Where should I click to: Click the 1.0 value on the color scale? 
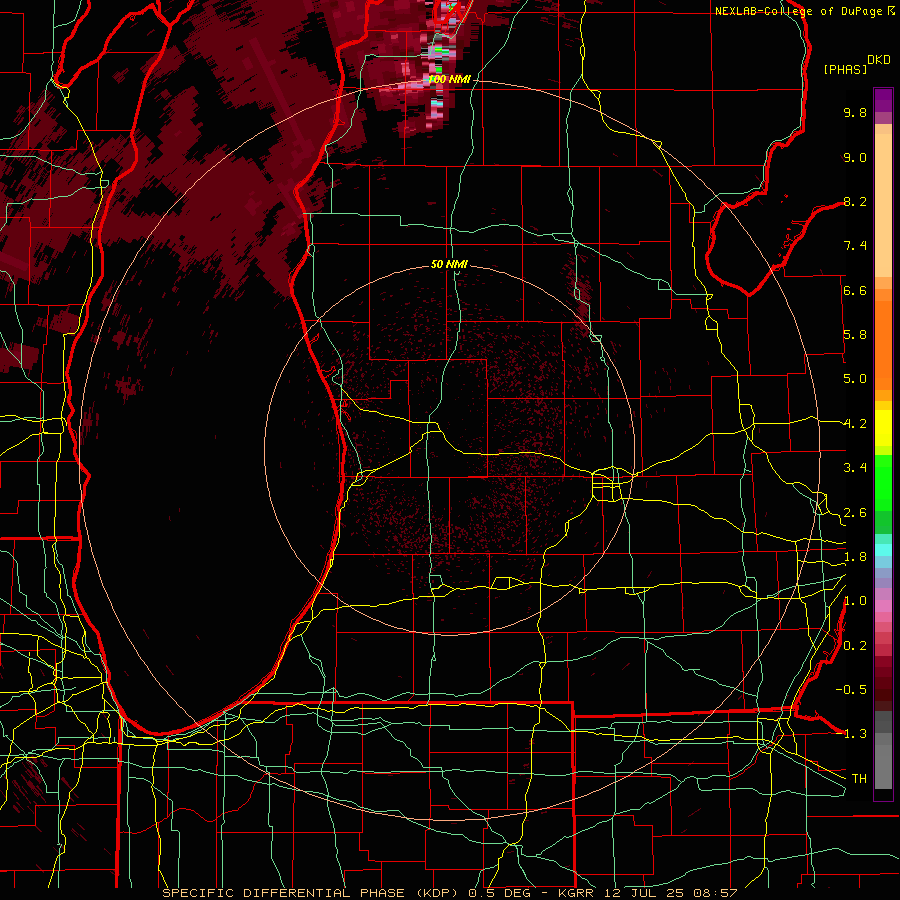pyautogui.click(x=855, y=601)
